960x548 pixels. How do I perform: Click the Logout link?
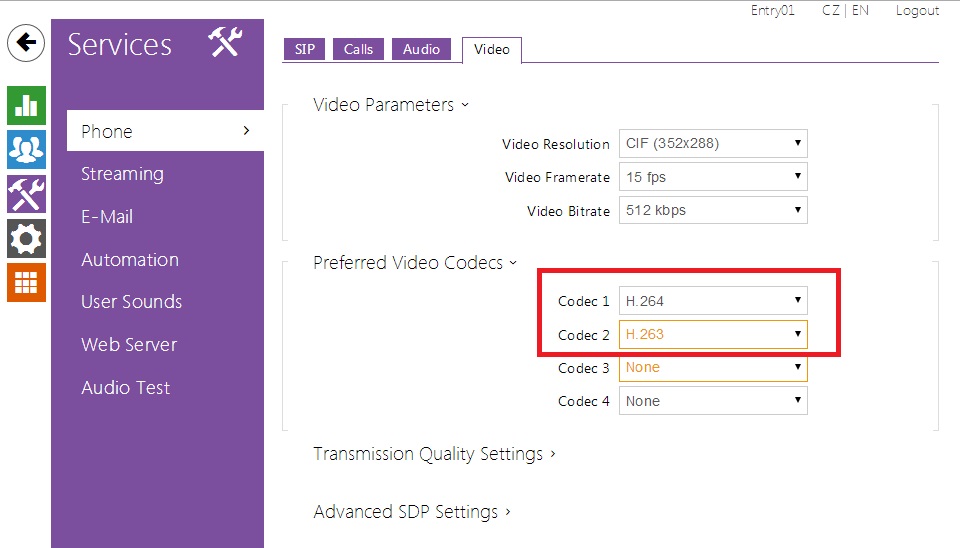coord(916,11)
